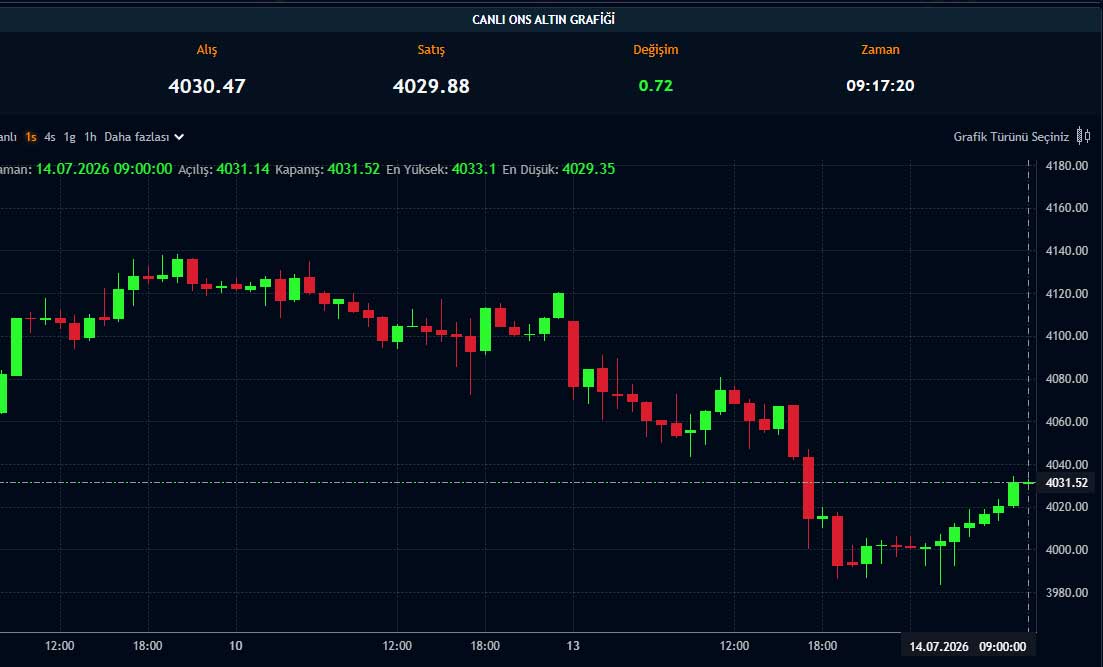Image resolution: width=1103 pixels, height=667 pixels.
Task: Open the chart type candlestick icon
Action: pos(1084,136)
